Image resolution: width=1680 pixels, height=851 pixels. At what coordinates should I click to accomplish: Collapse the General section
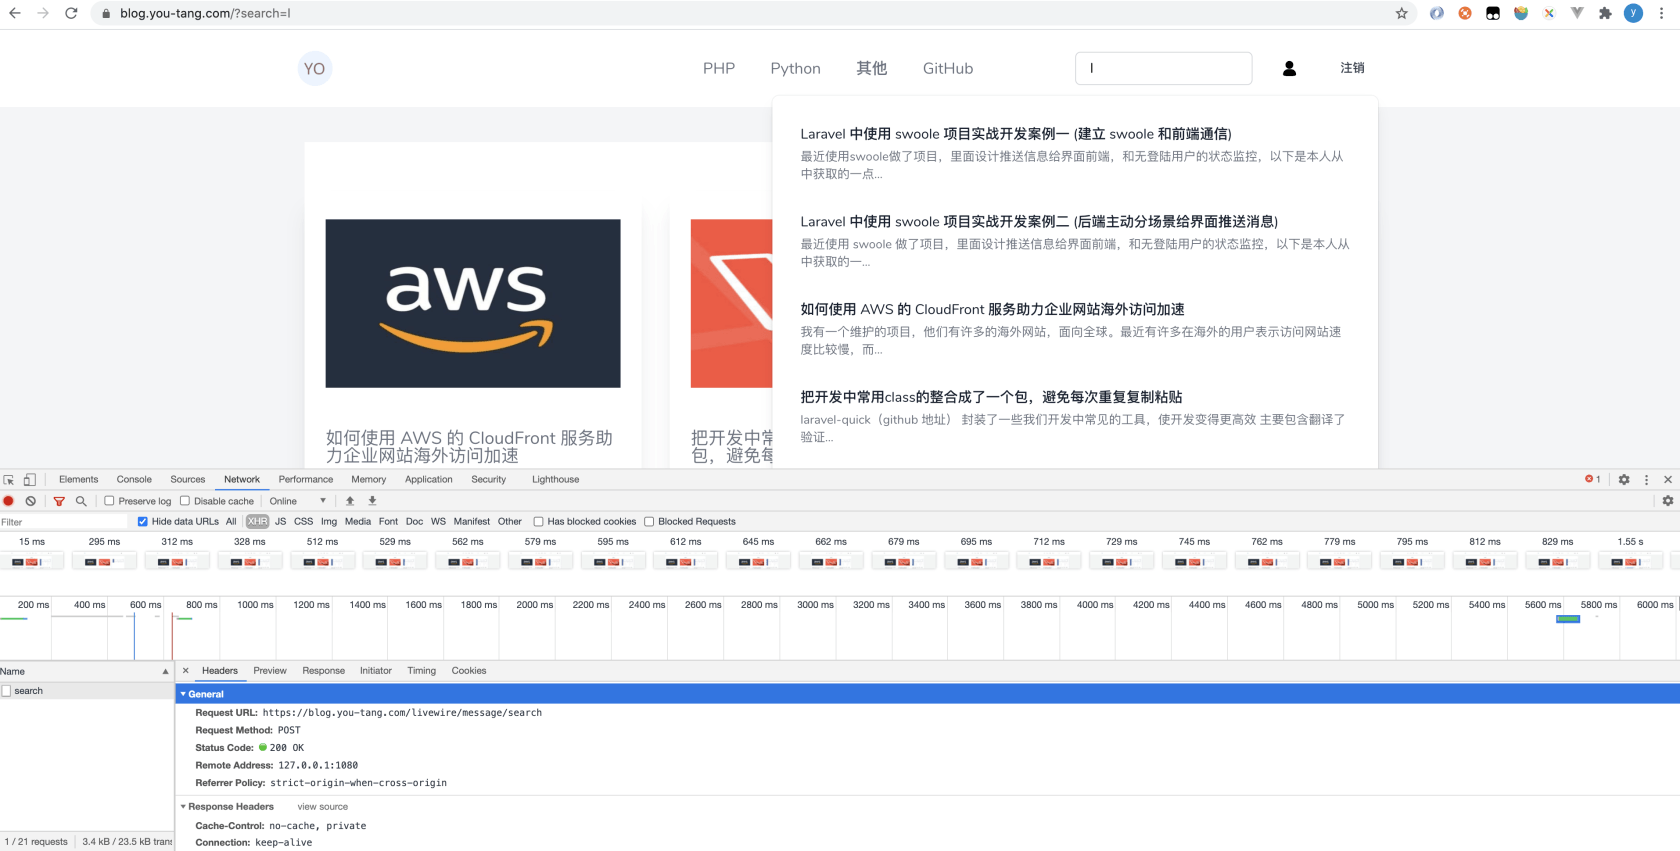click(183, 694)
